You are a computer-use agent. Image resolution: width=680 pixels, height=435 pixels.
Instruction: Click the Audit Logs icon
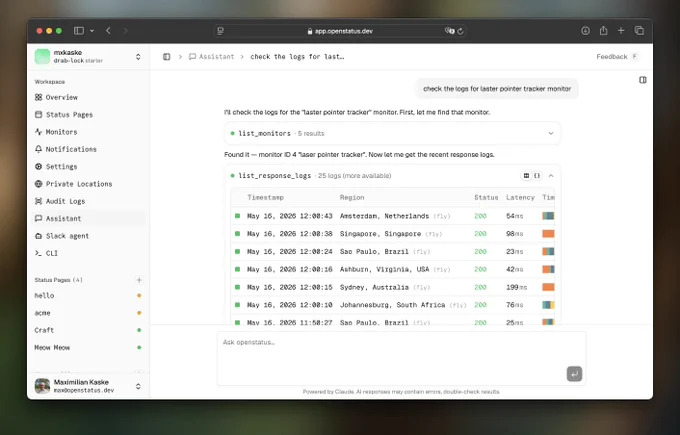tap(39, 201)
